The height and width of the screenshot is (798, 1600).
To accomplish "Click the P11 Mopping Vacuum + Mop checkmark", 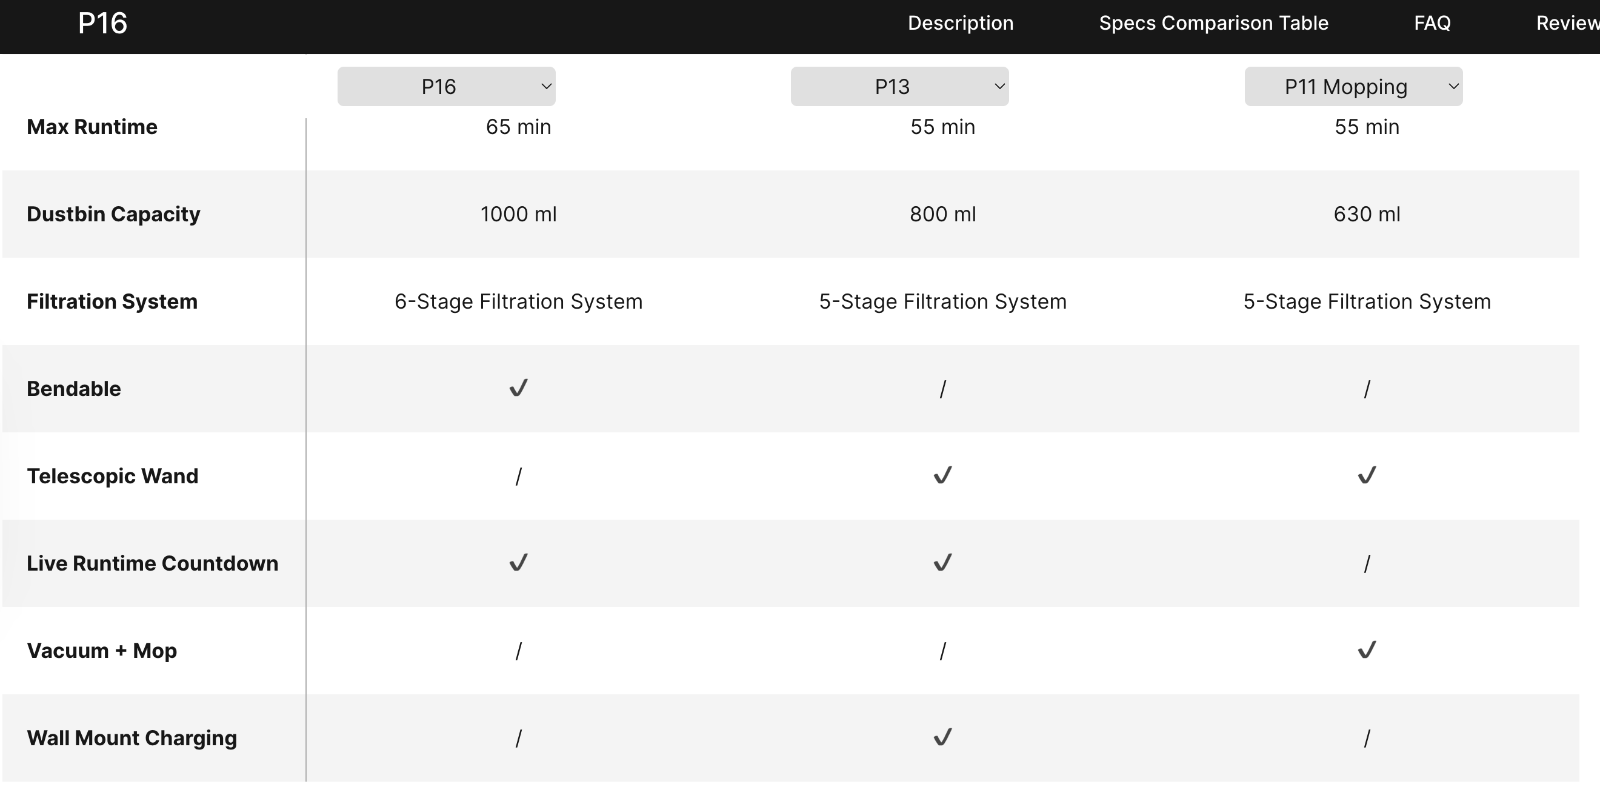I will [1366, 650].
